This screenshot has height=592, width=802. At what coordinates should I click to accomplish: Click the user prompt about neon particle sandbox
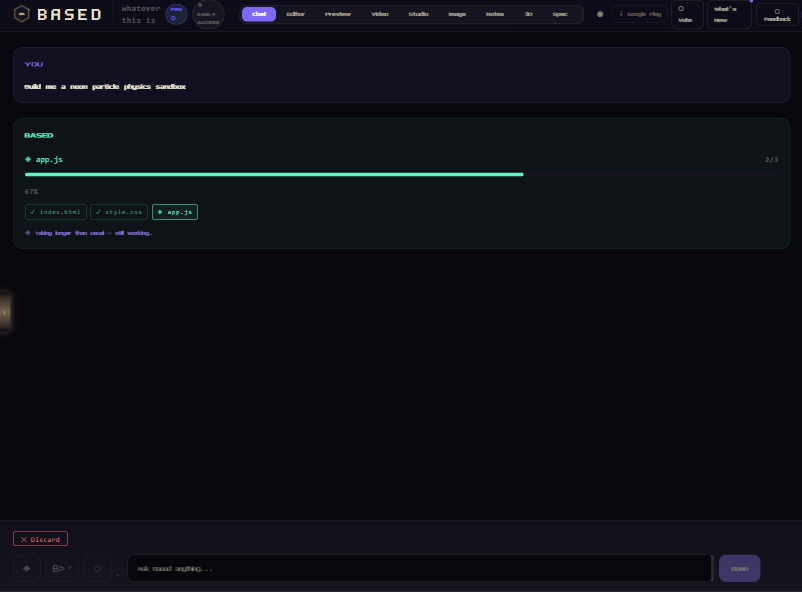point(105,86)
